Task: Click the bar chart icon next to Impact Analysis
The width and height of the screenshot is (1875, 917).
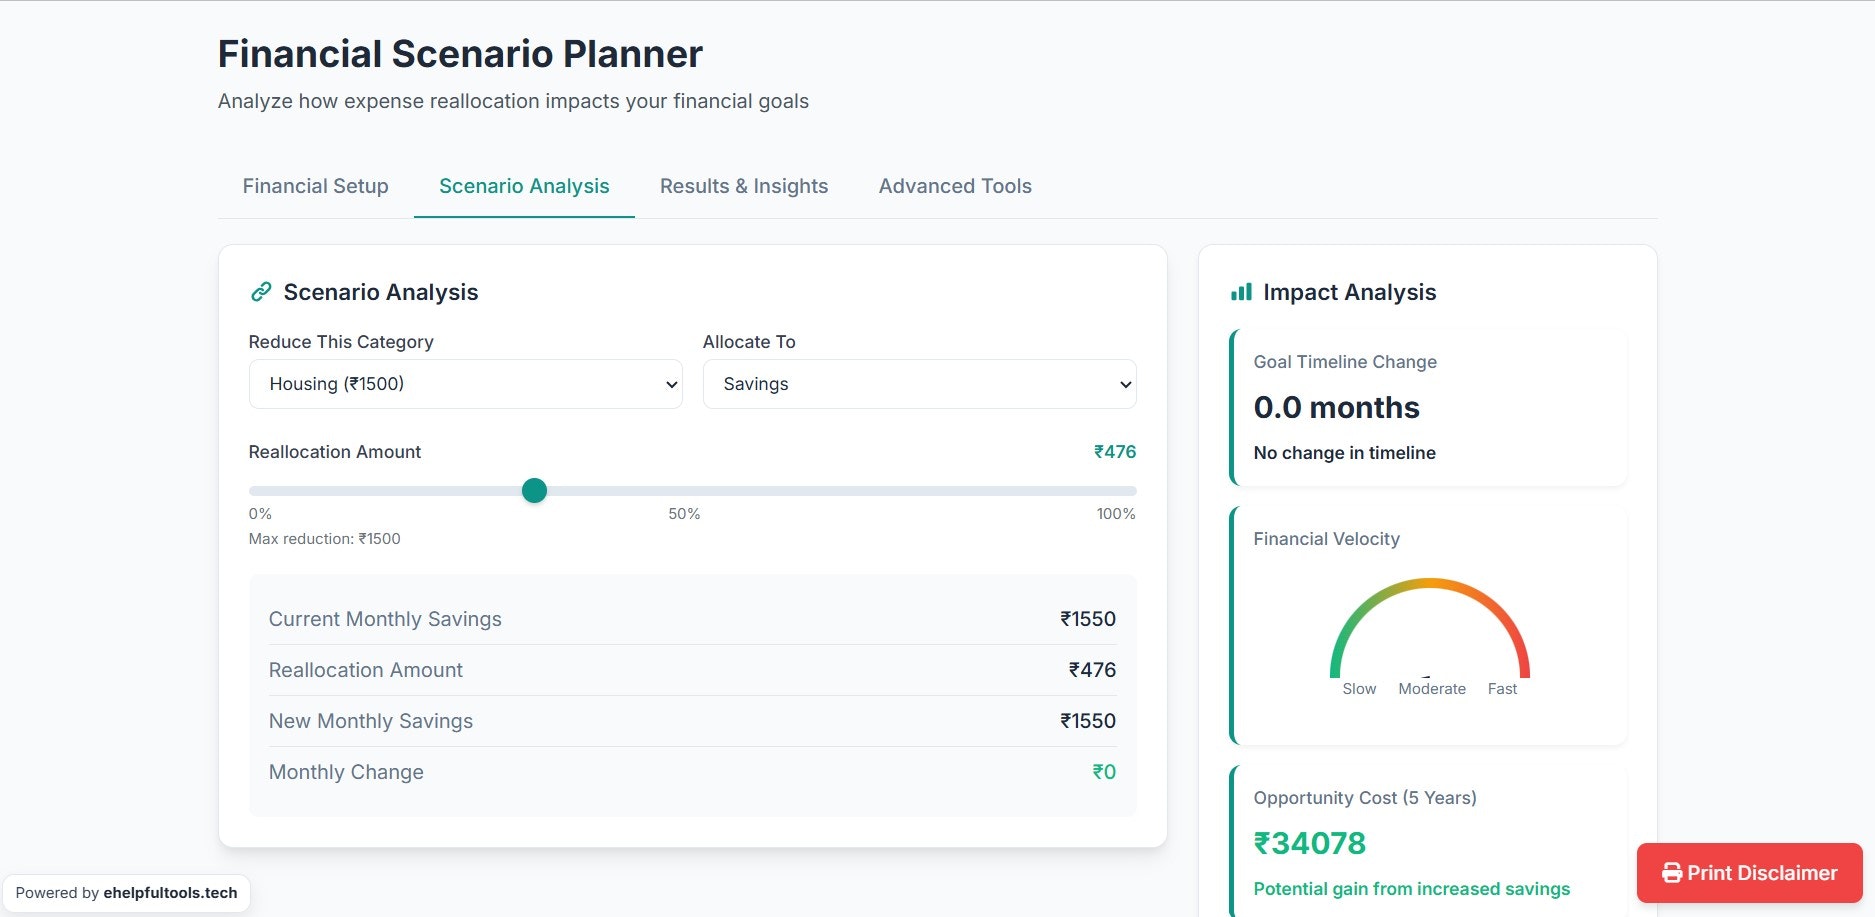Action: click(1240, 291)
